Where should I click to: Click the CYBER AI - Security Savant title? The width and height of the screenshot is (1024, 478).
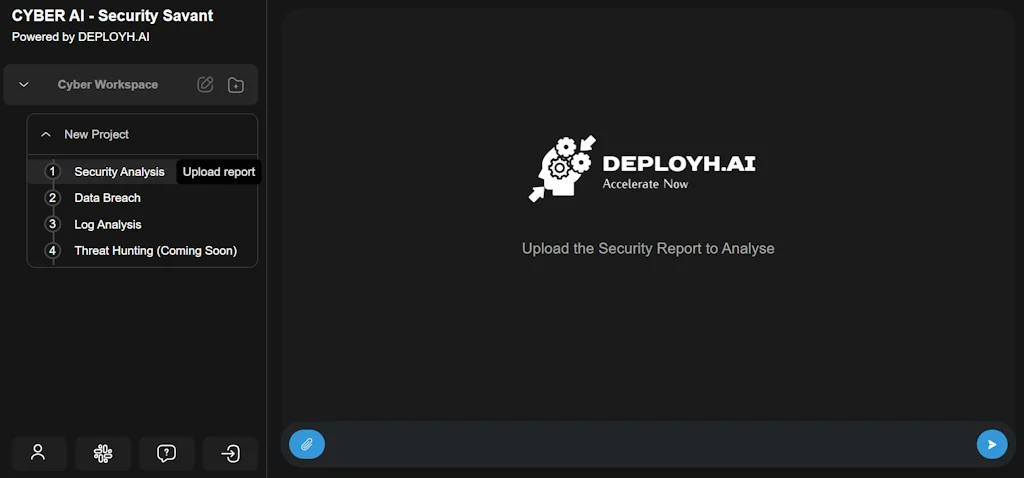(x=112, y=16)
